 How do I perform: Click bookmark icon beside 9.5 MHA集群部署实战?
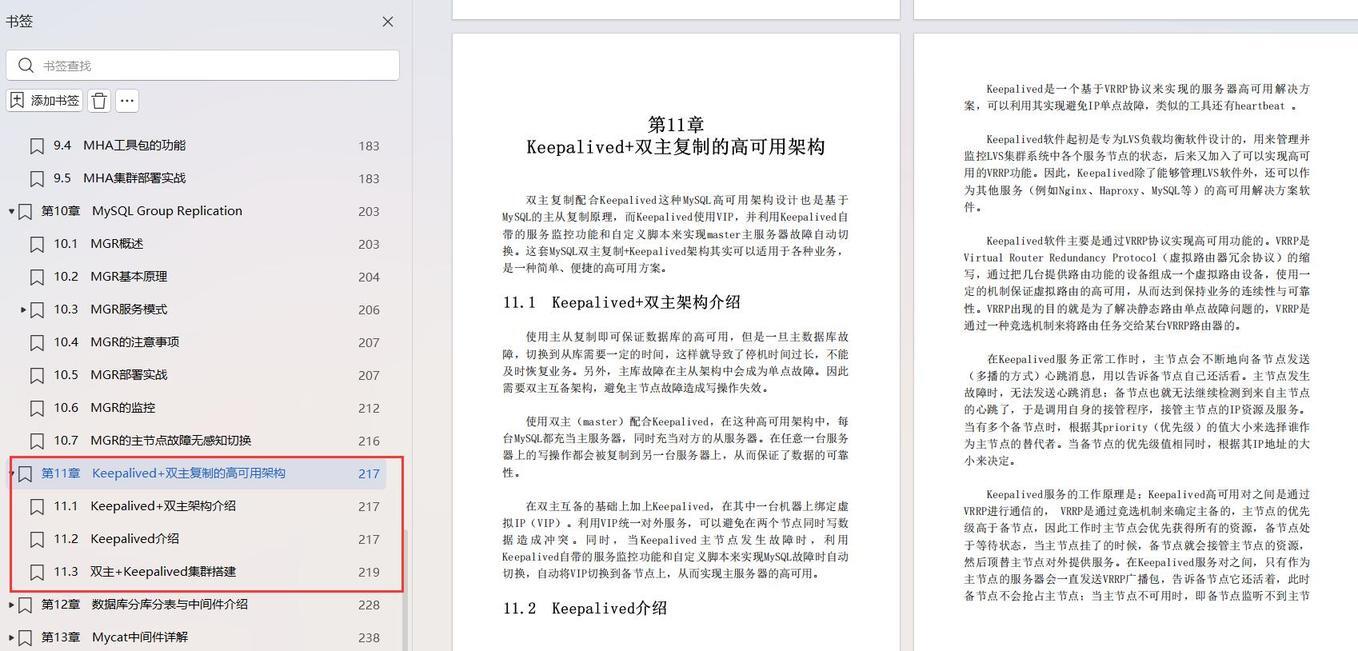[37, 179]
